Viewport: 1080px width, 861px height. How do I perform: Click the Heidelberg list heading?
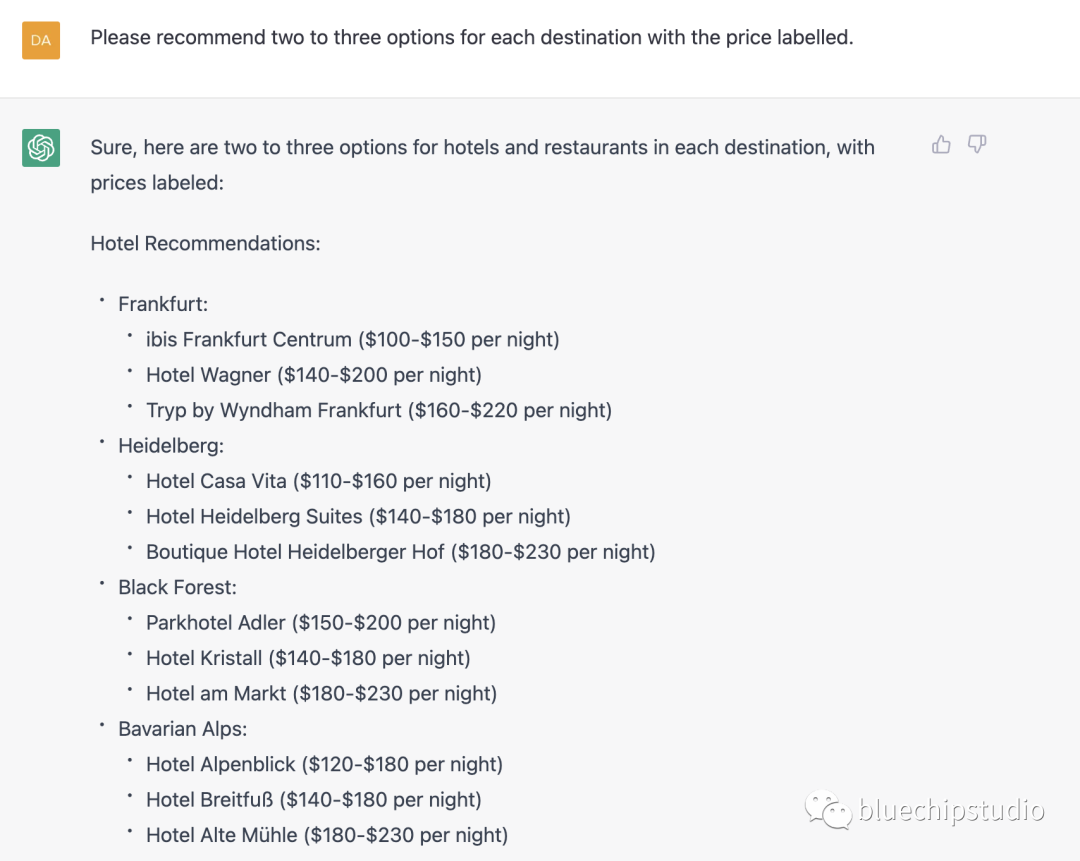[x=171, y=446]
